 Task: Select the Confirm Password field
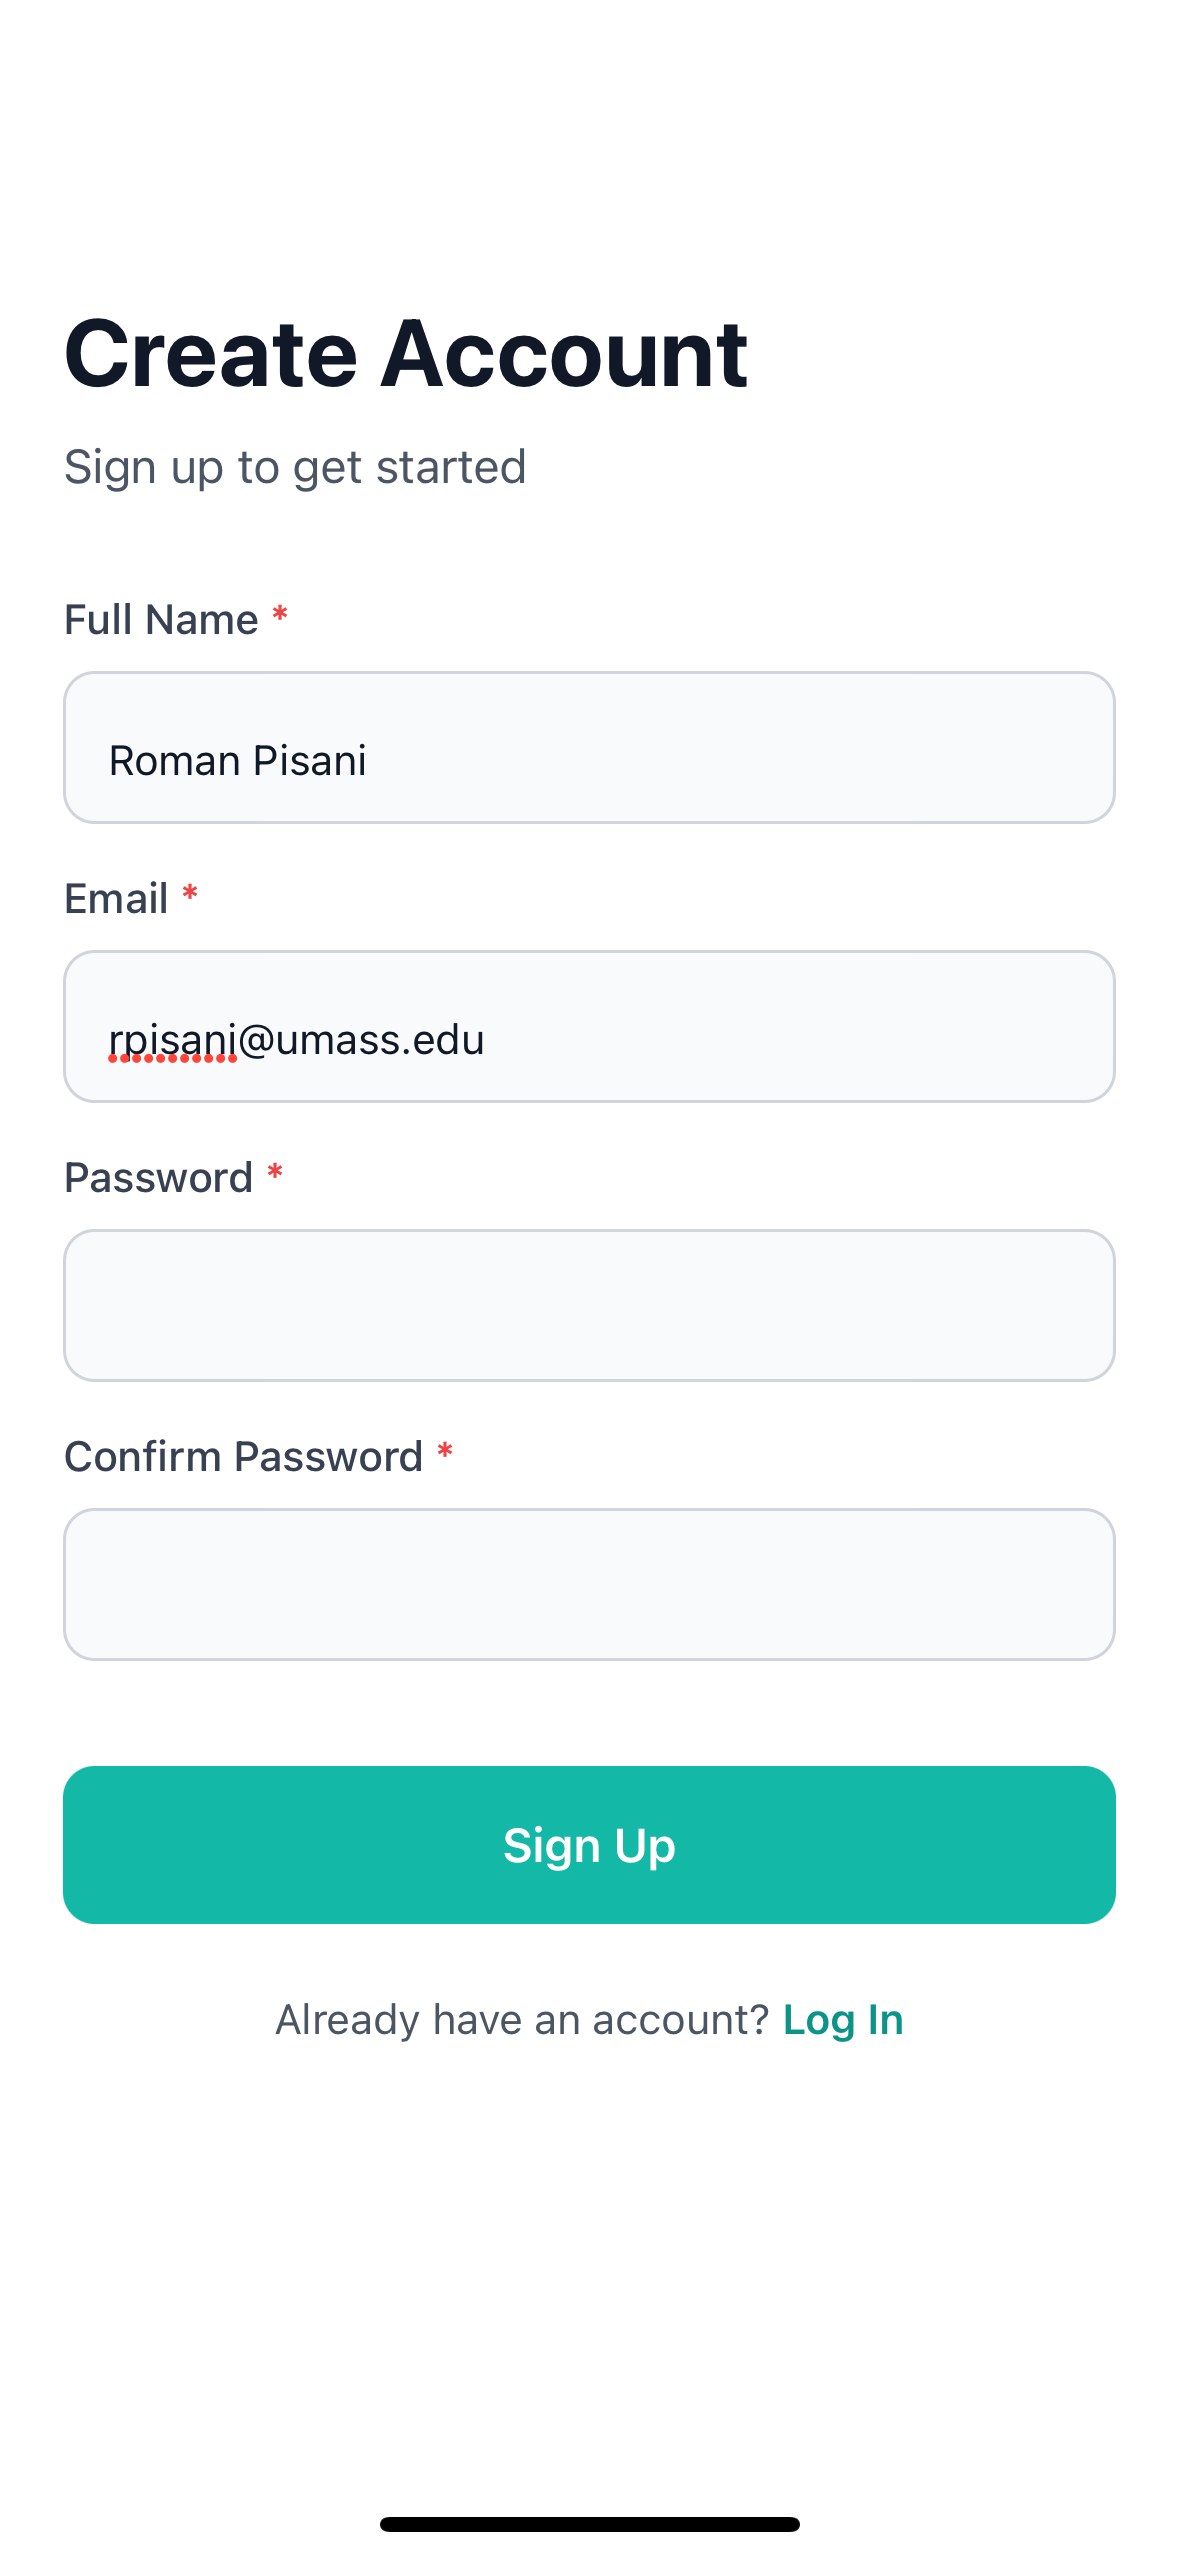(x=589, y=1585)
